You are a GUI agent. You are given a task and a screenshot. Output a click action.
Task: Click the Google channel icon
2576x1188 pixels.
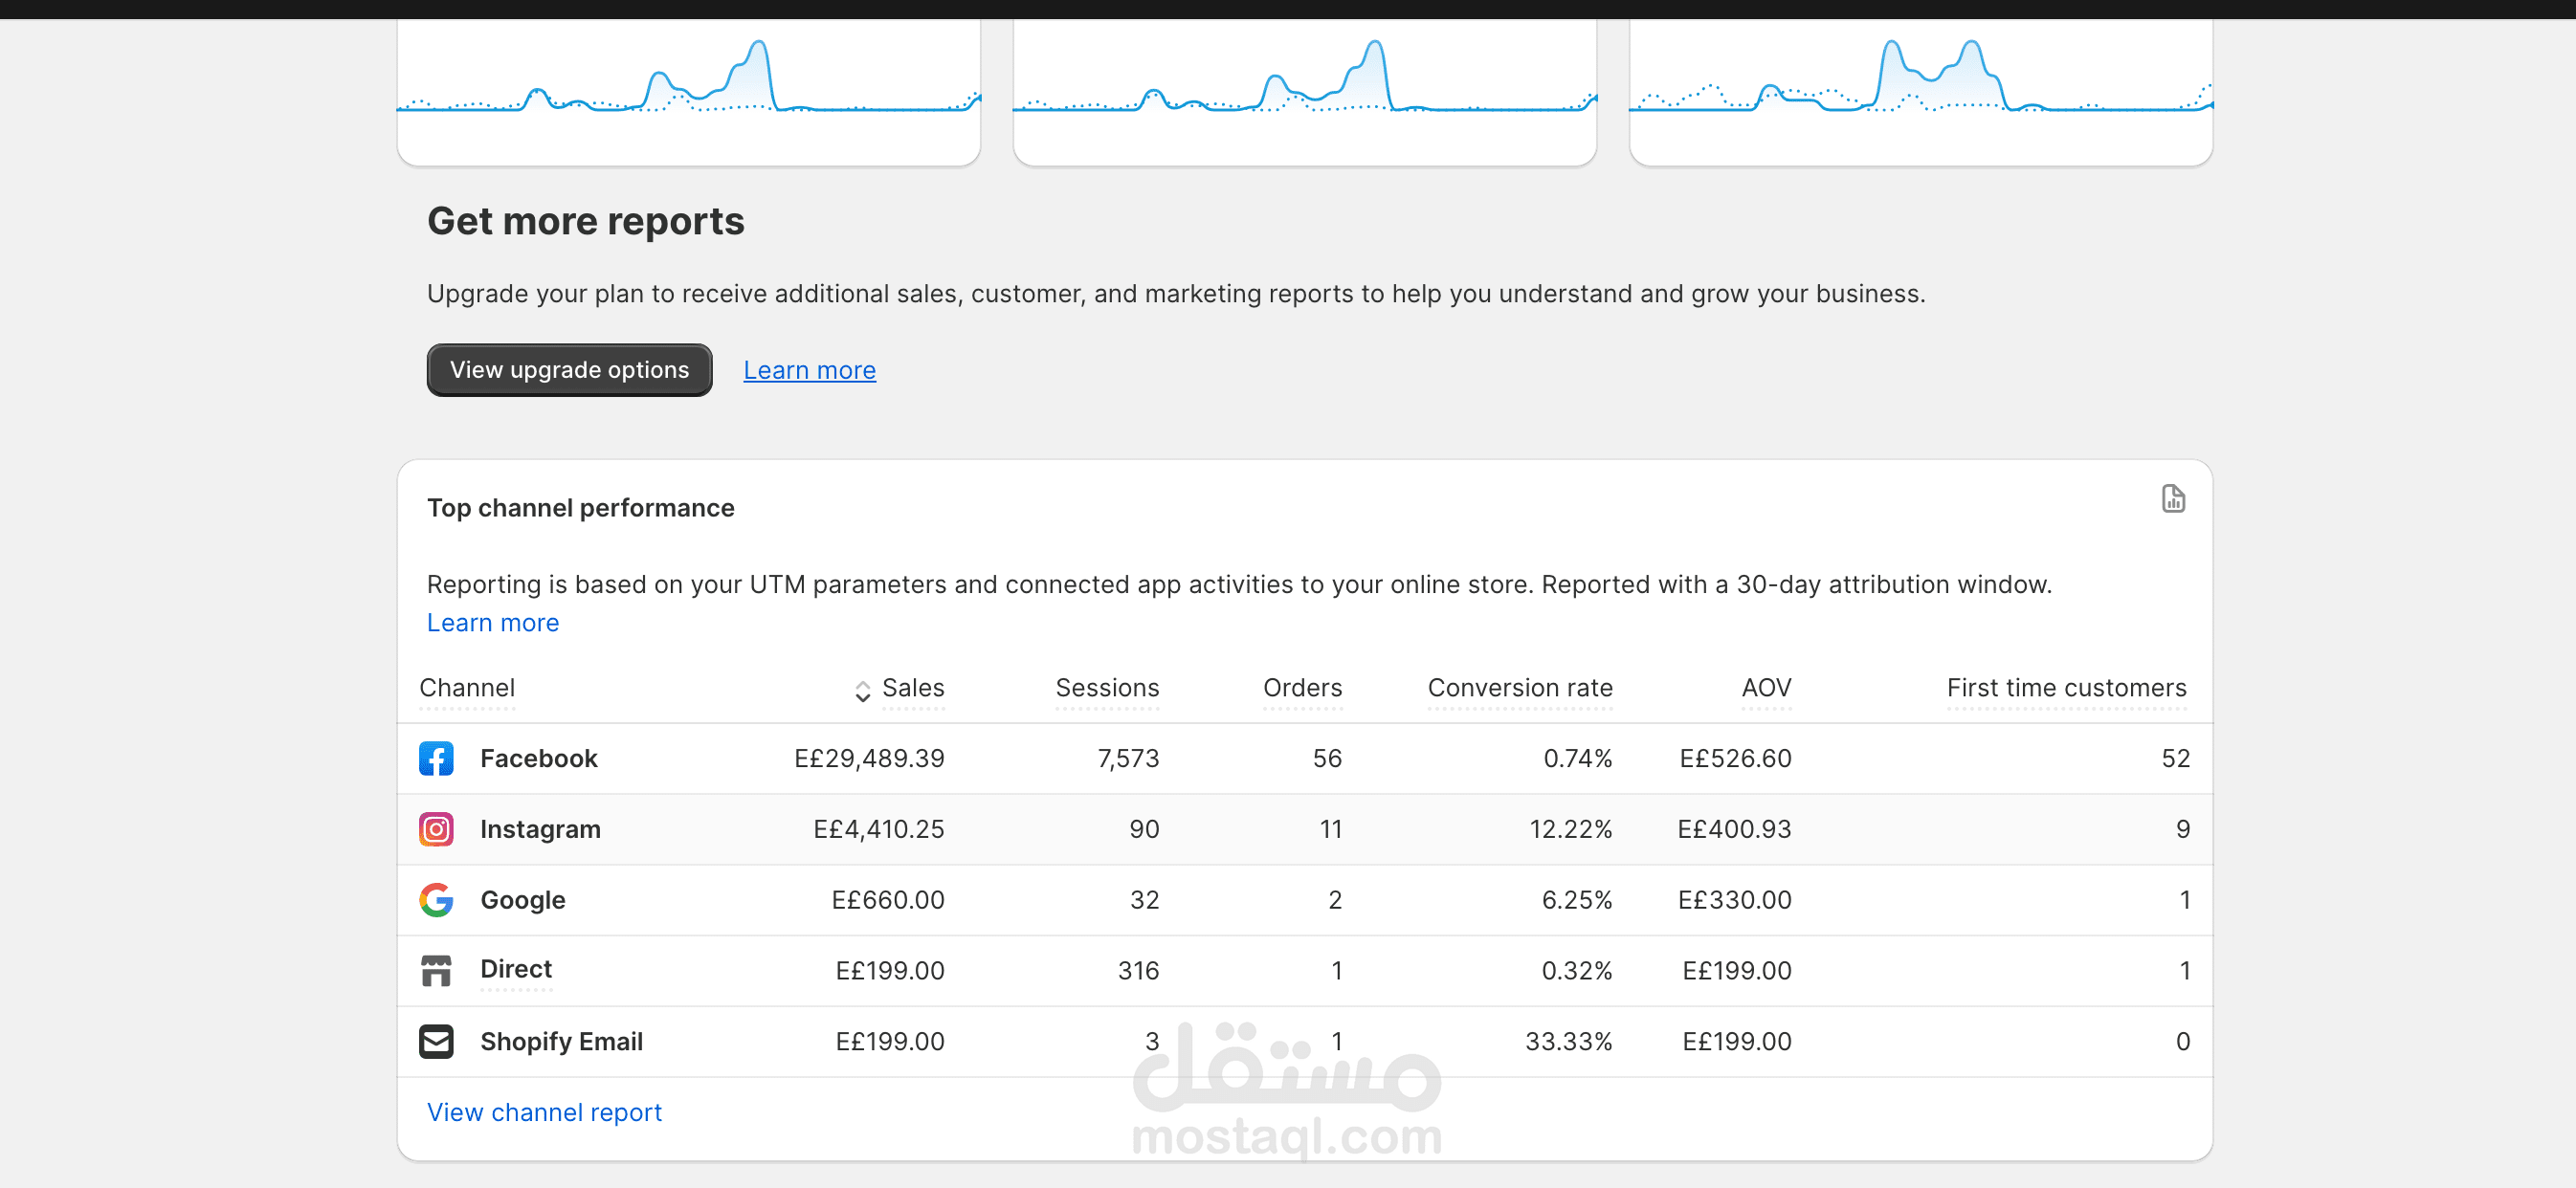pyautogui.click(x=436, y=900)
